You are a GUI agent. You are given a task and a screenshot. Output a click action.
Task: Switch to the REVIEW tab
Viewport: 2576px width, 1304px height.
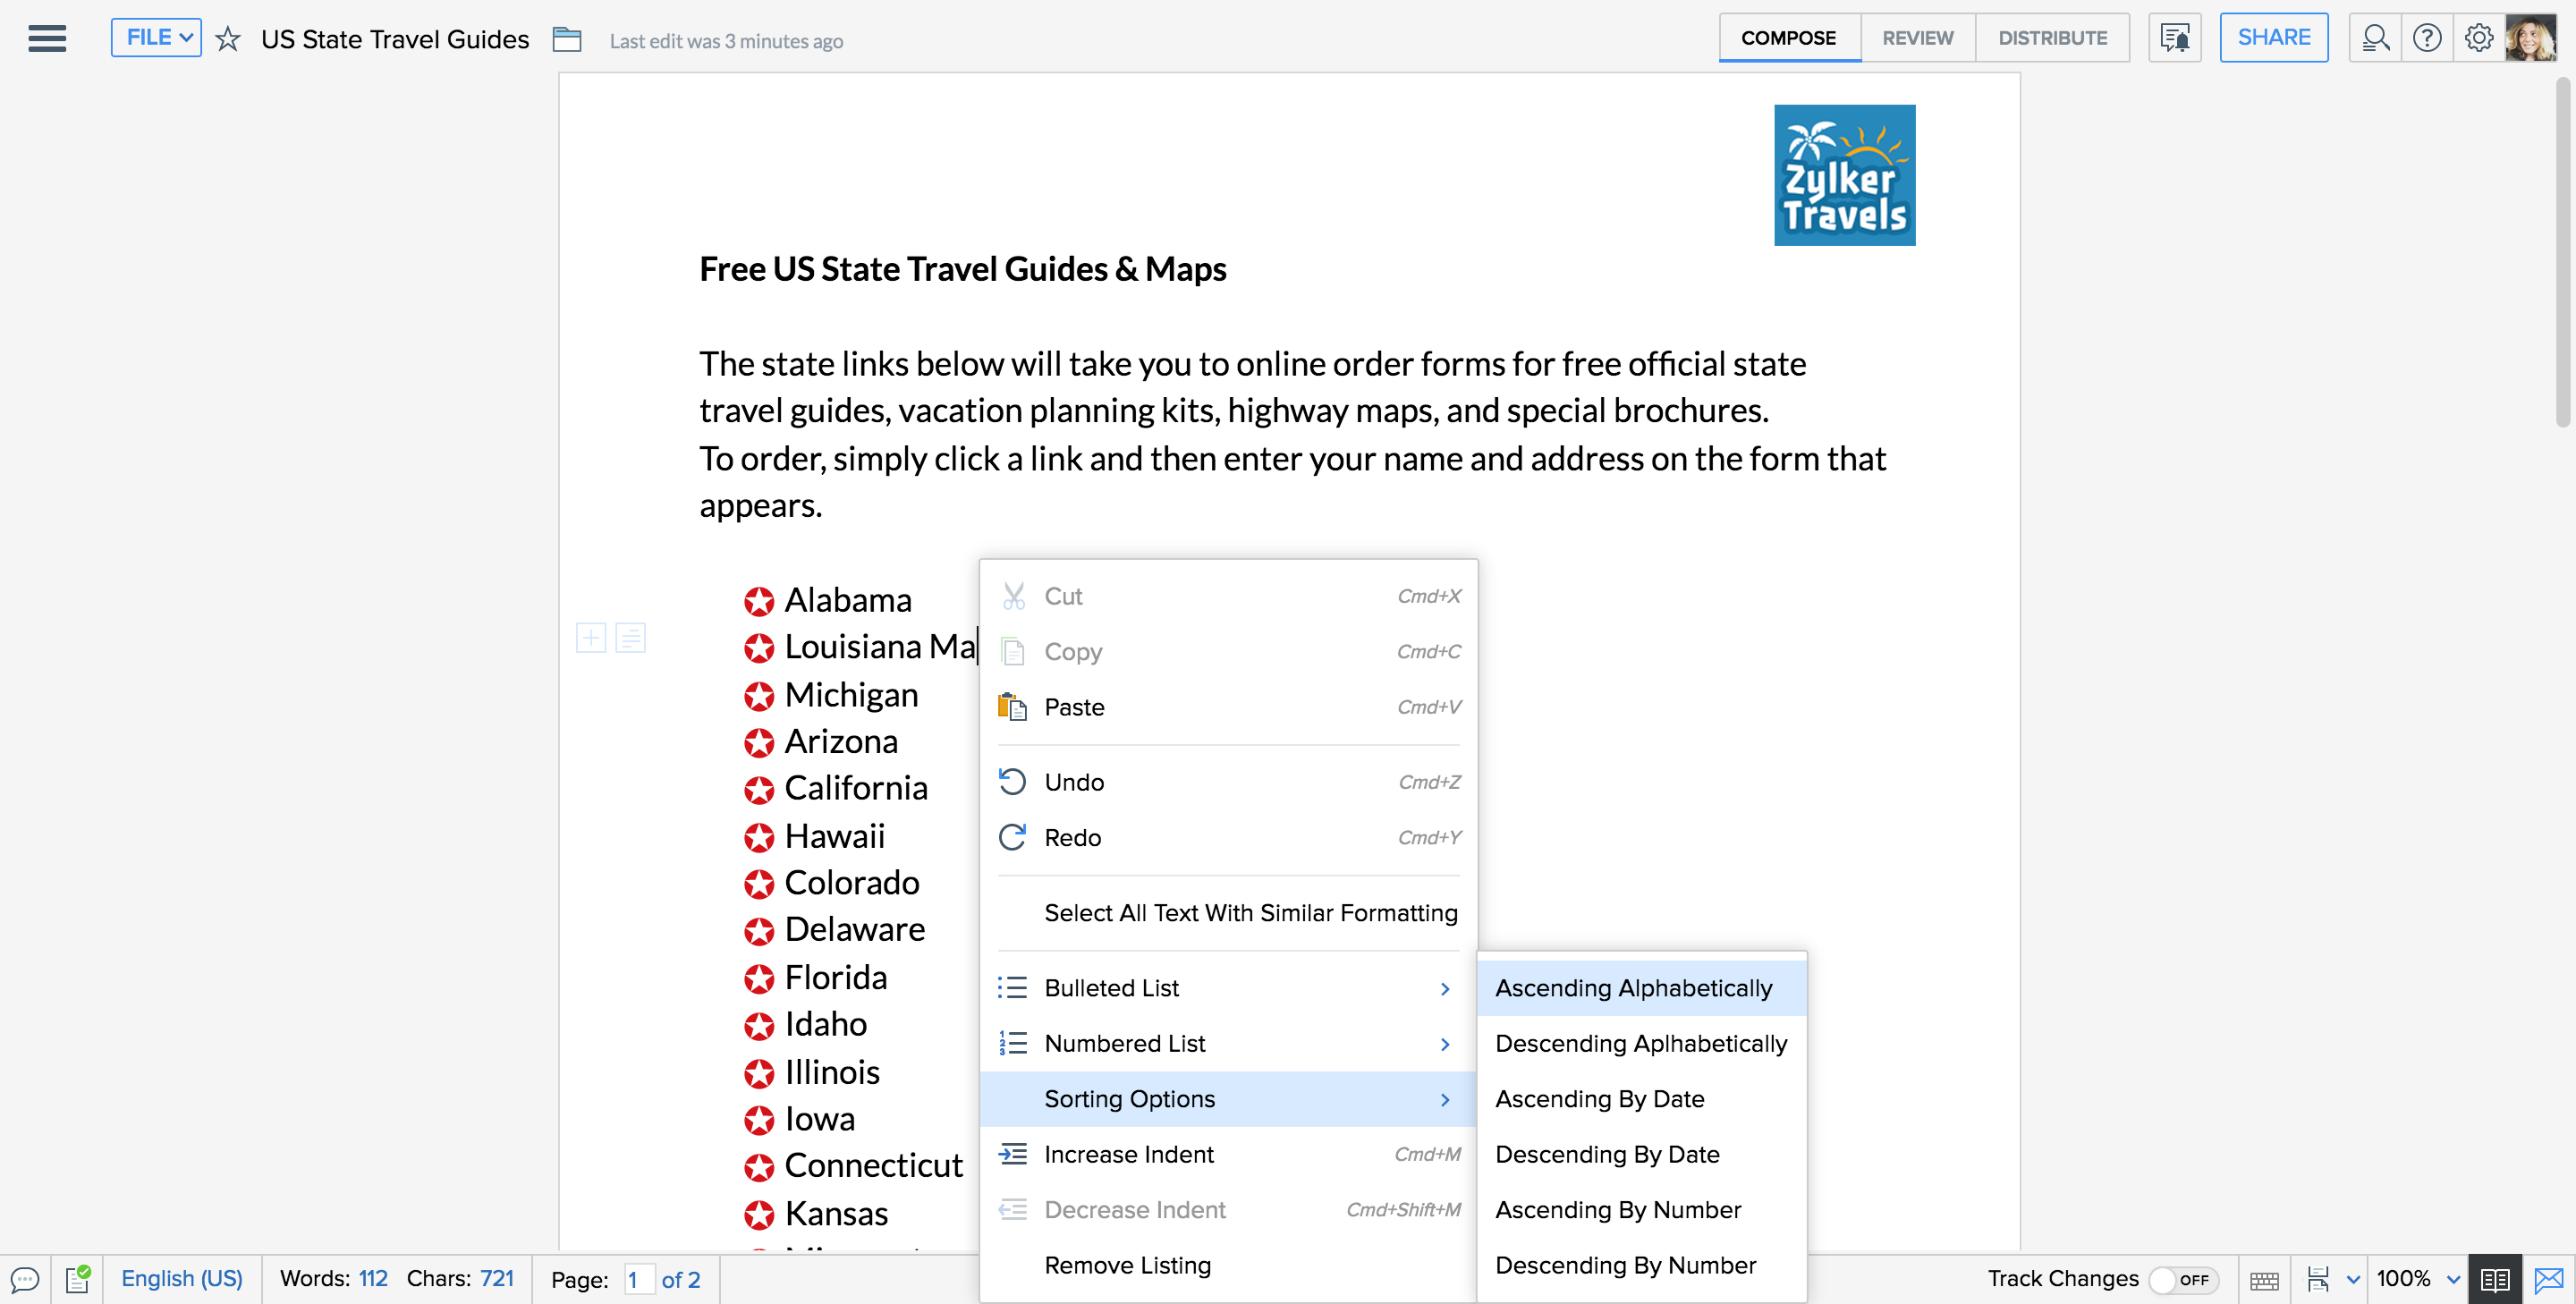[x=1917, y=38]
